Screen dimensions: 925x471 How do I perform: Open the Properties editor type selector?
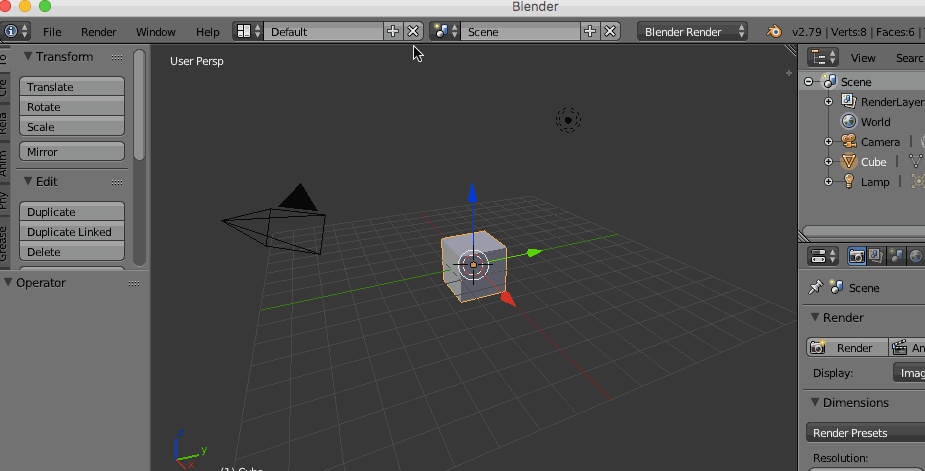tap(822, 256)
